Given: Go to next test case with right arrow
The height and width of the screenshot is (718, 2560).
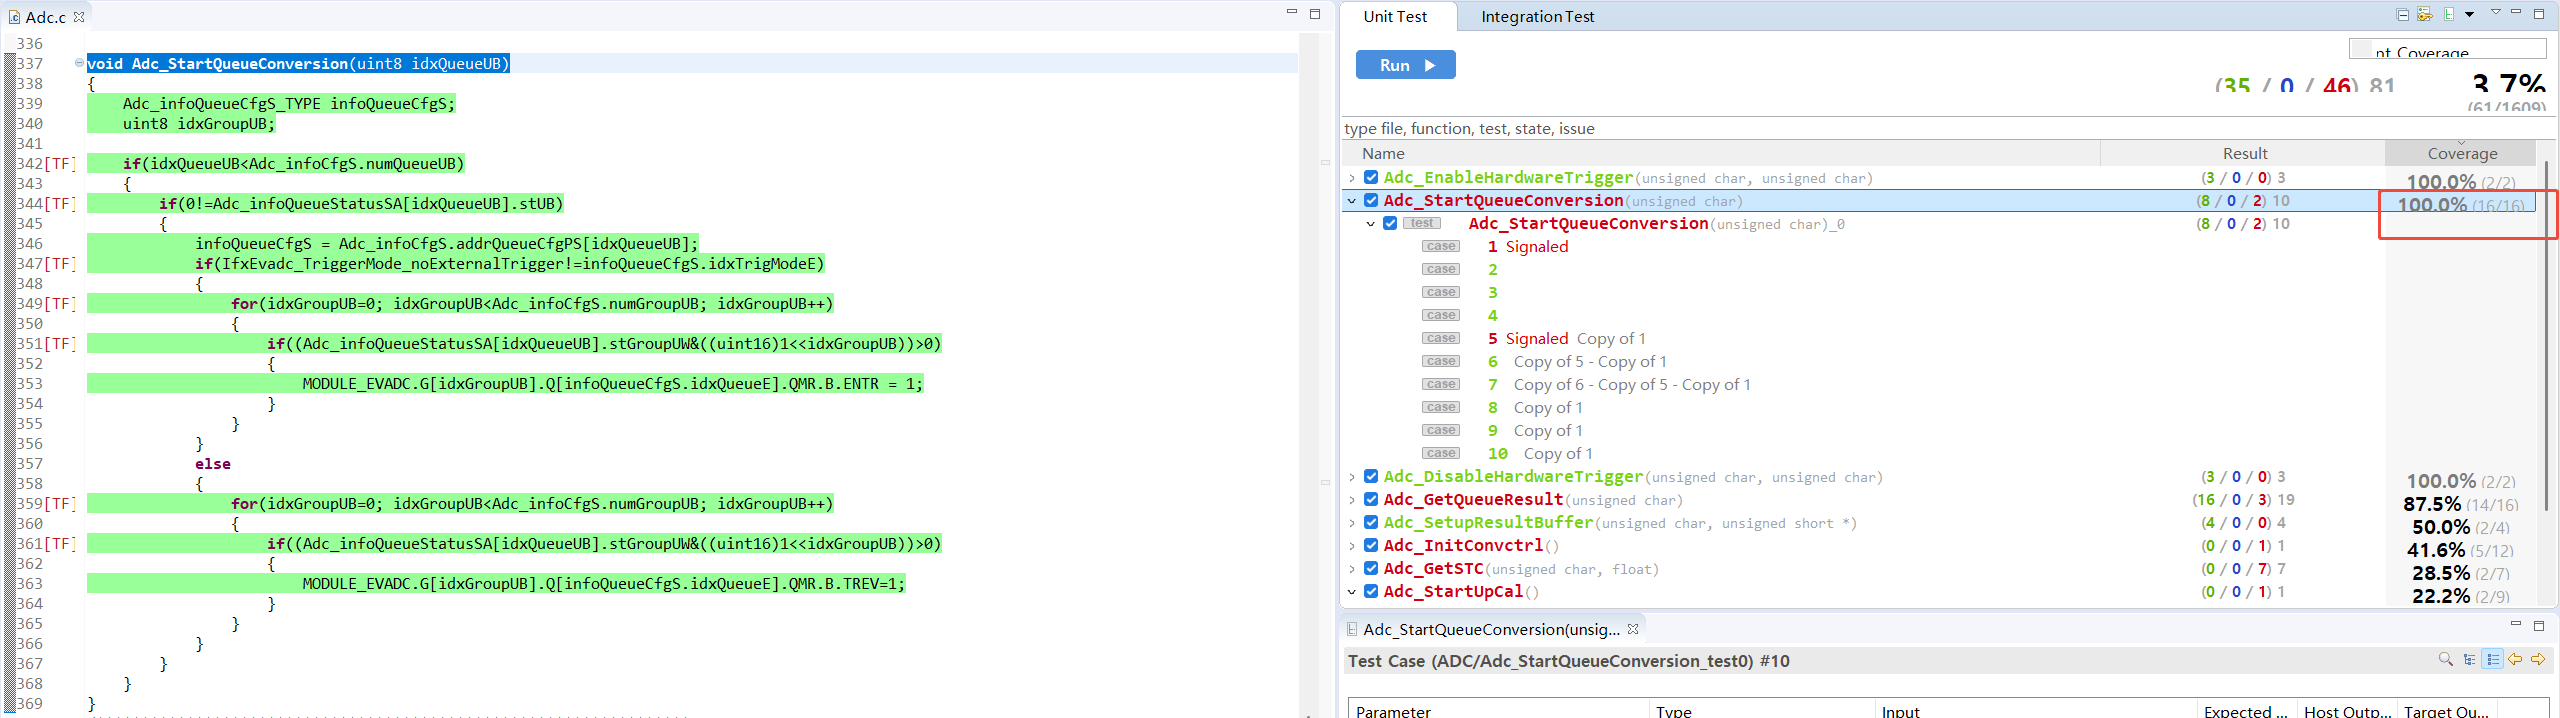Looking at the screenshot, I should (2538, 659).
